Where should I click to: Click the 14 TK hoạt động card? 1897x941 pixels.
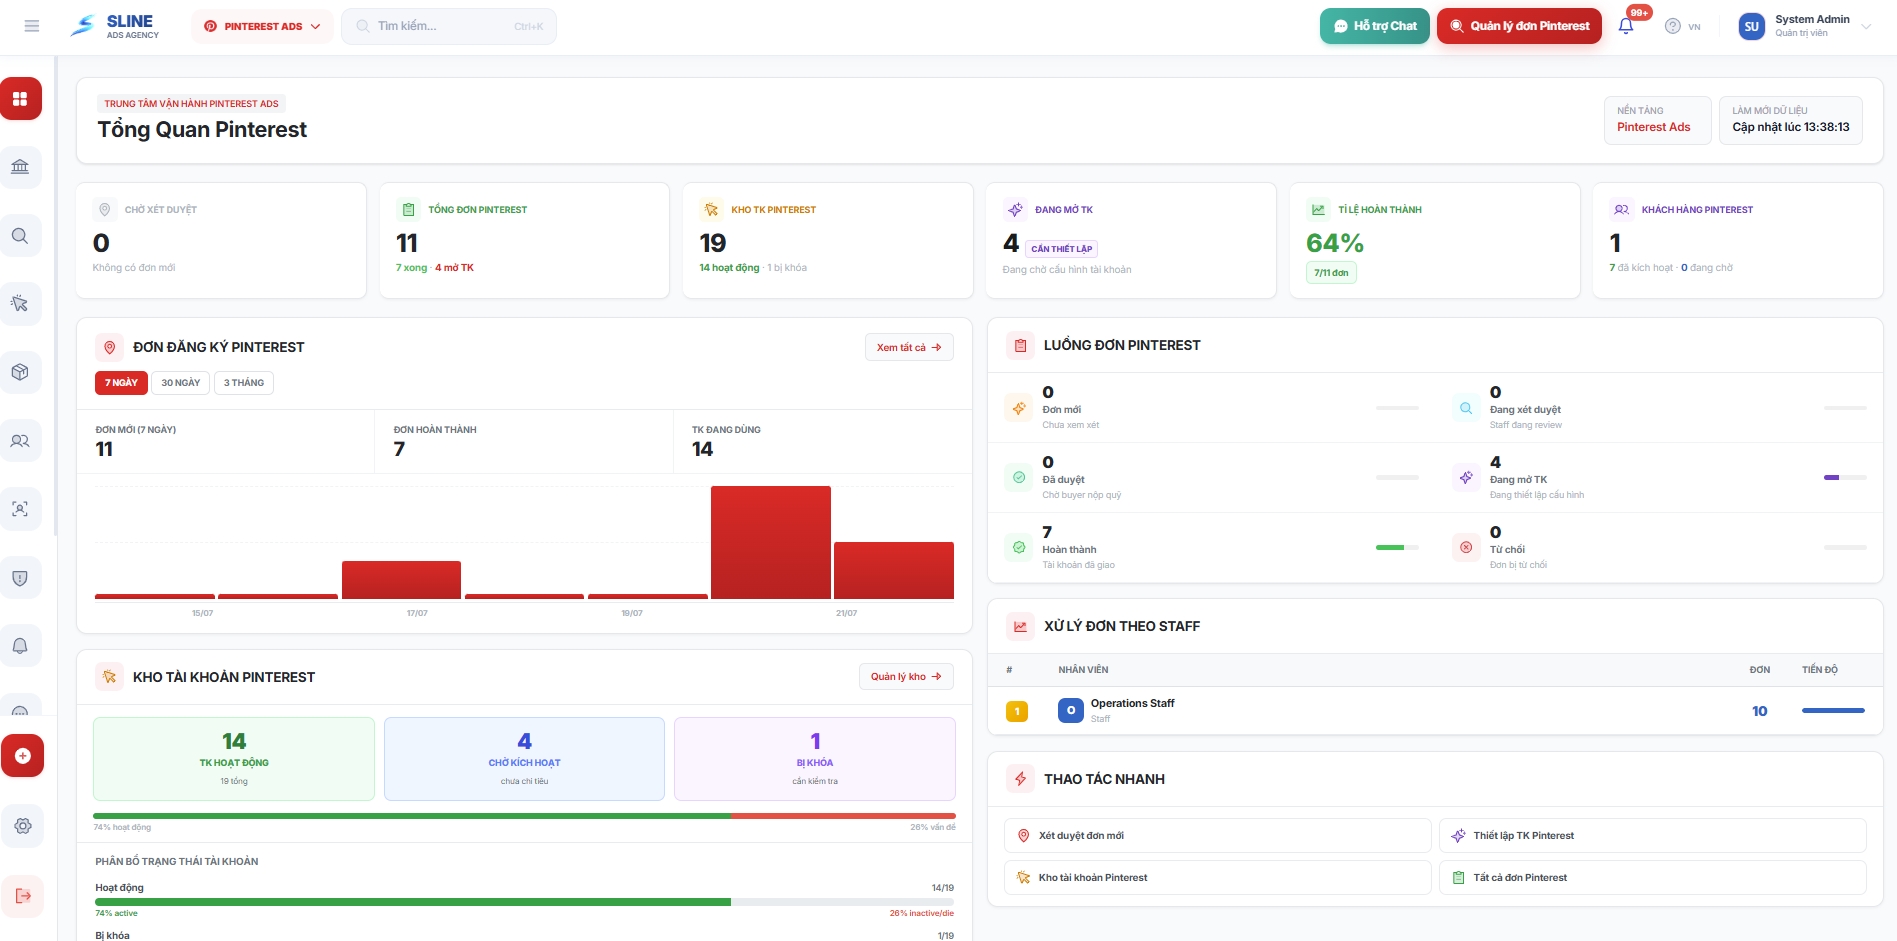click(234, 759)
